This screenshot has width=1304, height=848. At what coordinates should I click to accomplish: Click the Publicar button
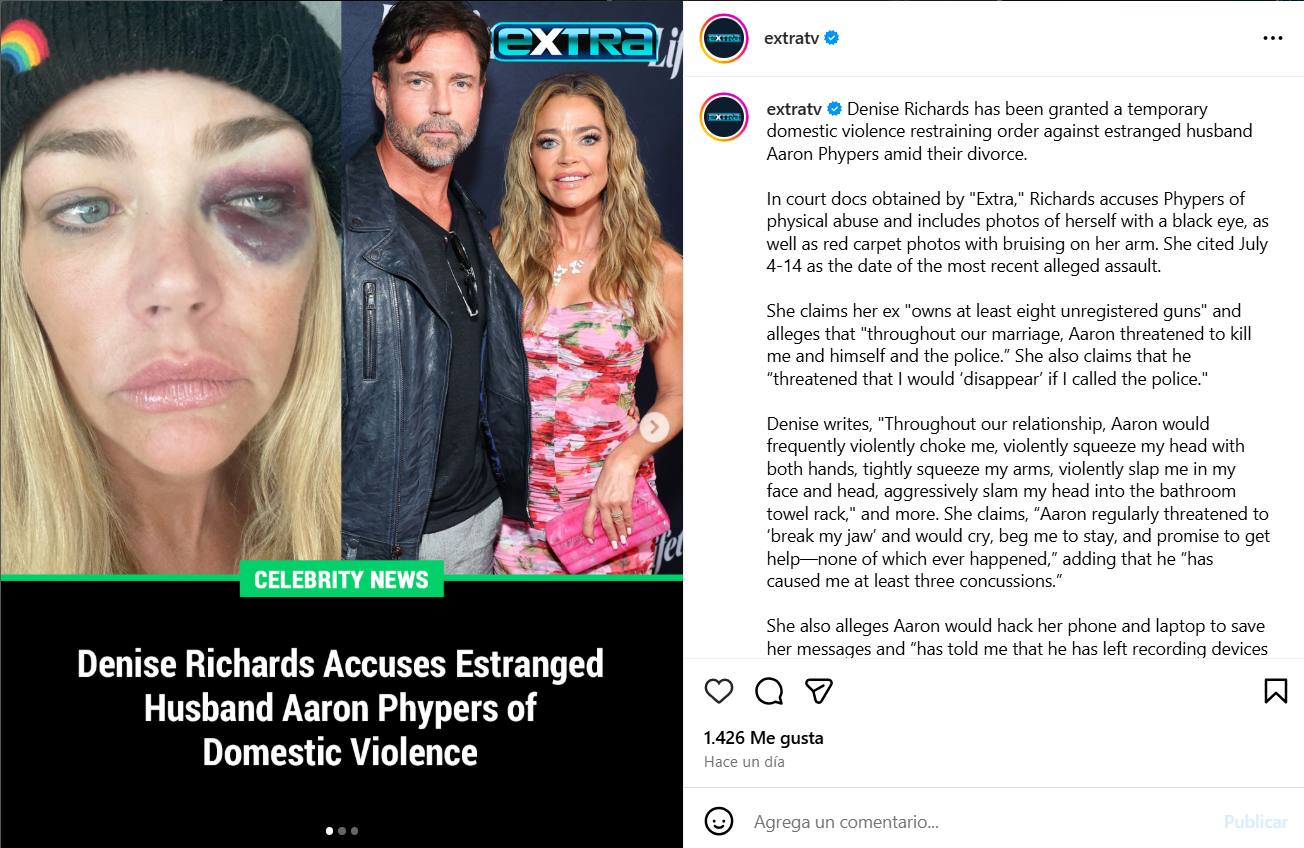point(1256,821)
